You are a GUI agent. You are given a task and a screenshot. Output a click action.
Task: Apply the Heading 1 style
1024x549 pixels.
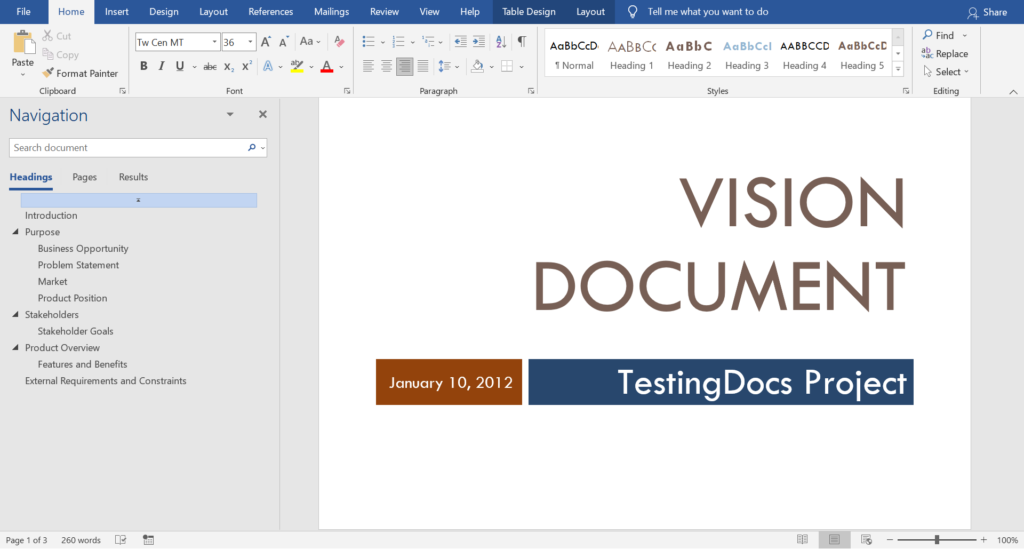tap(632, 54)
